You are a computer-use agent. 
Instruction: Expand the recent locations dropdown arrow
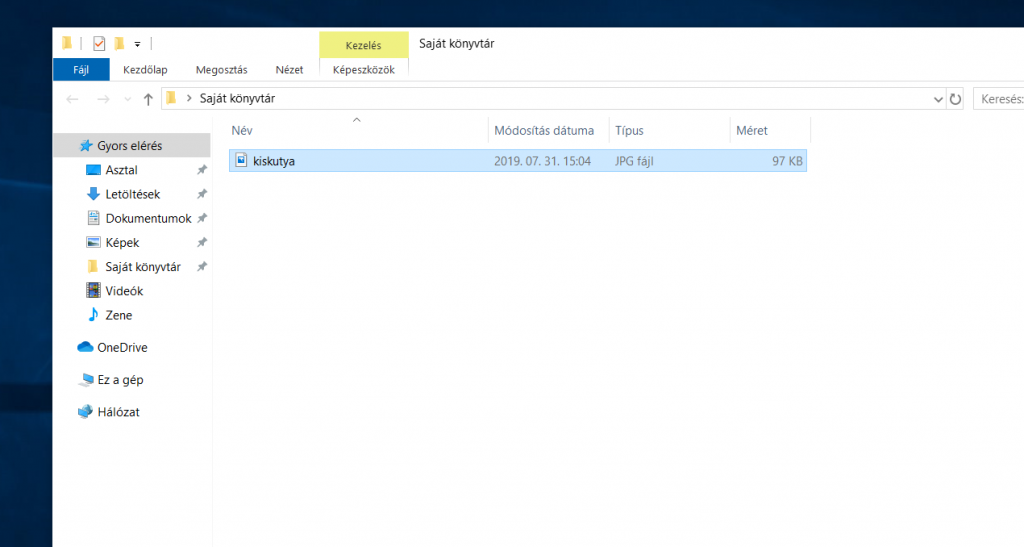pos(126,99)
